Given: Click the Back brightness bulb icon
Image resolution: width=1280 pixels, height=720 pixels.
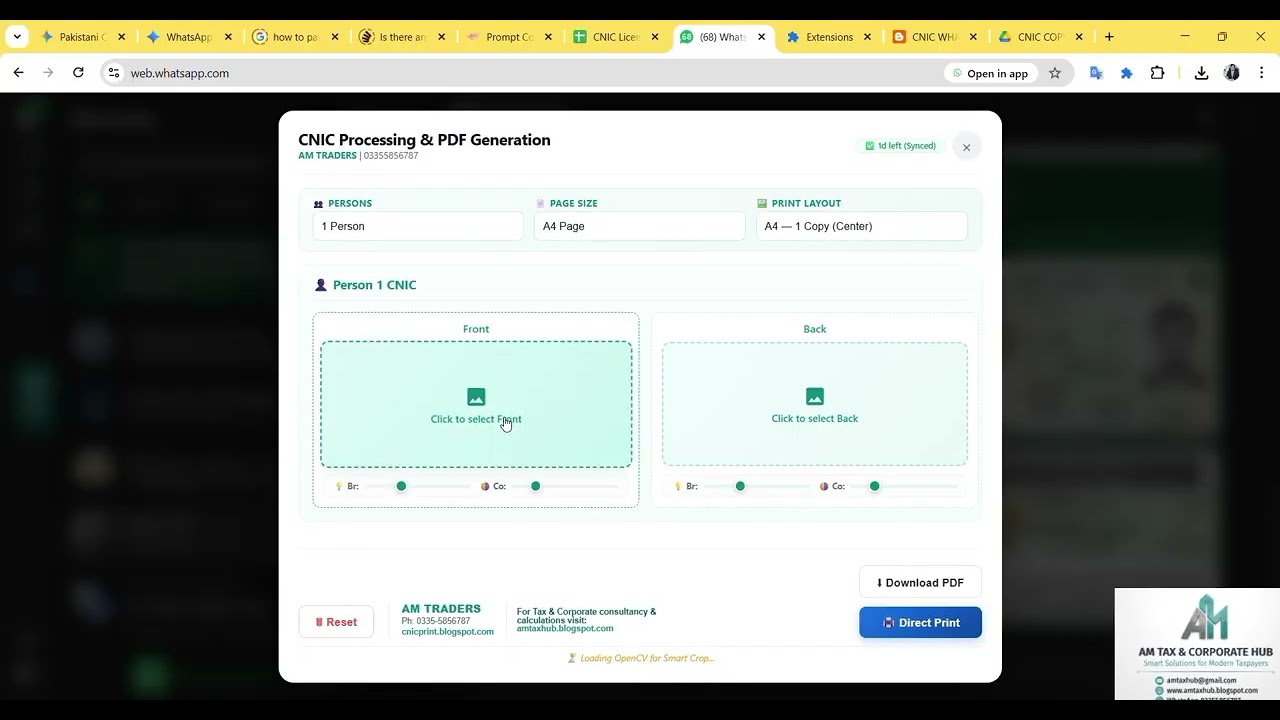Looking at the screenshot, I should click(x=678, y=486).
